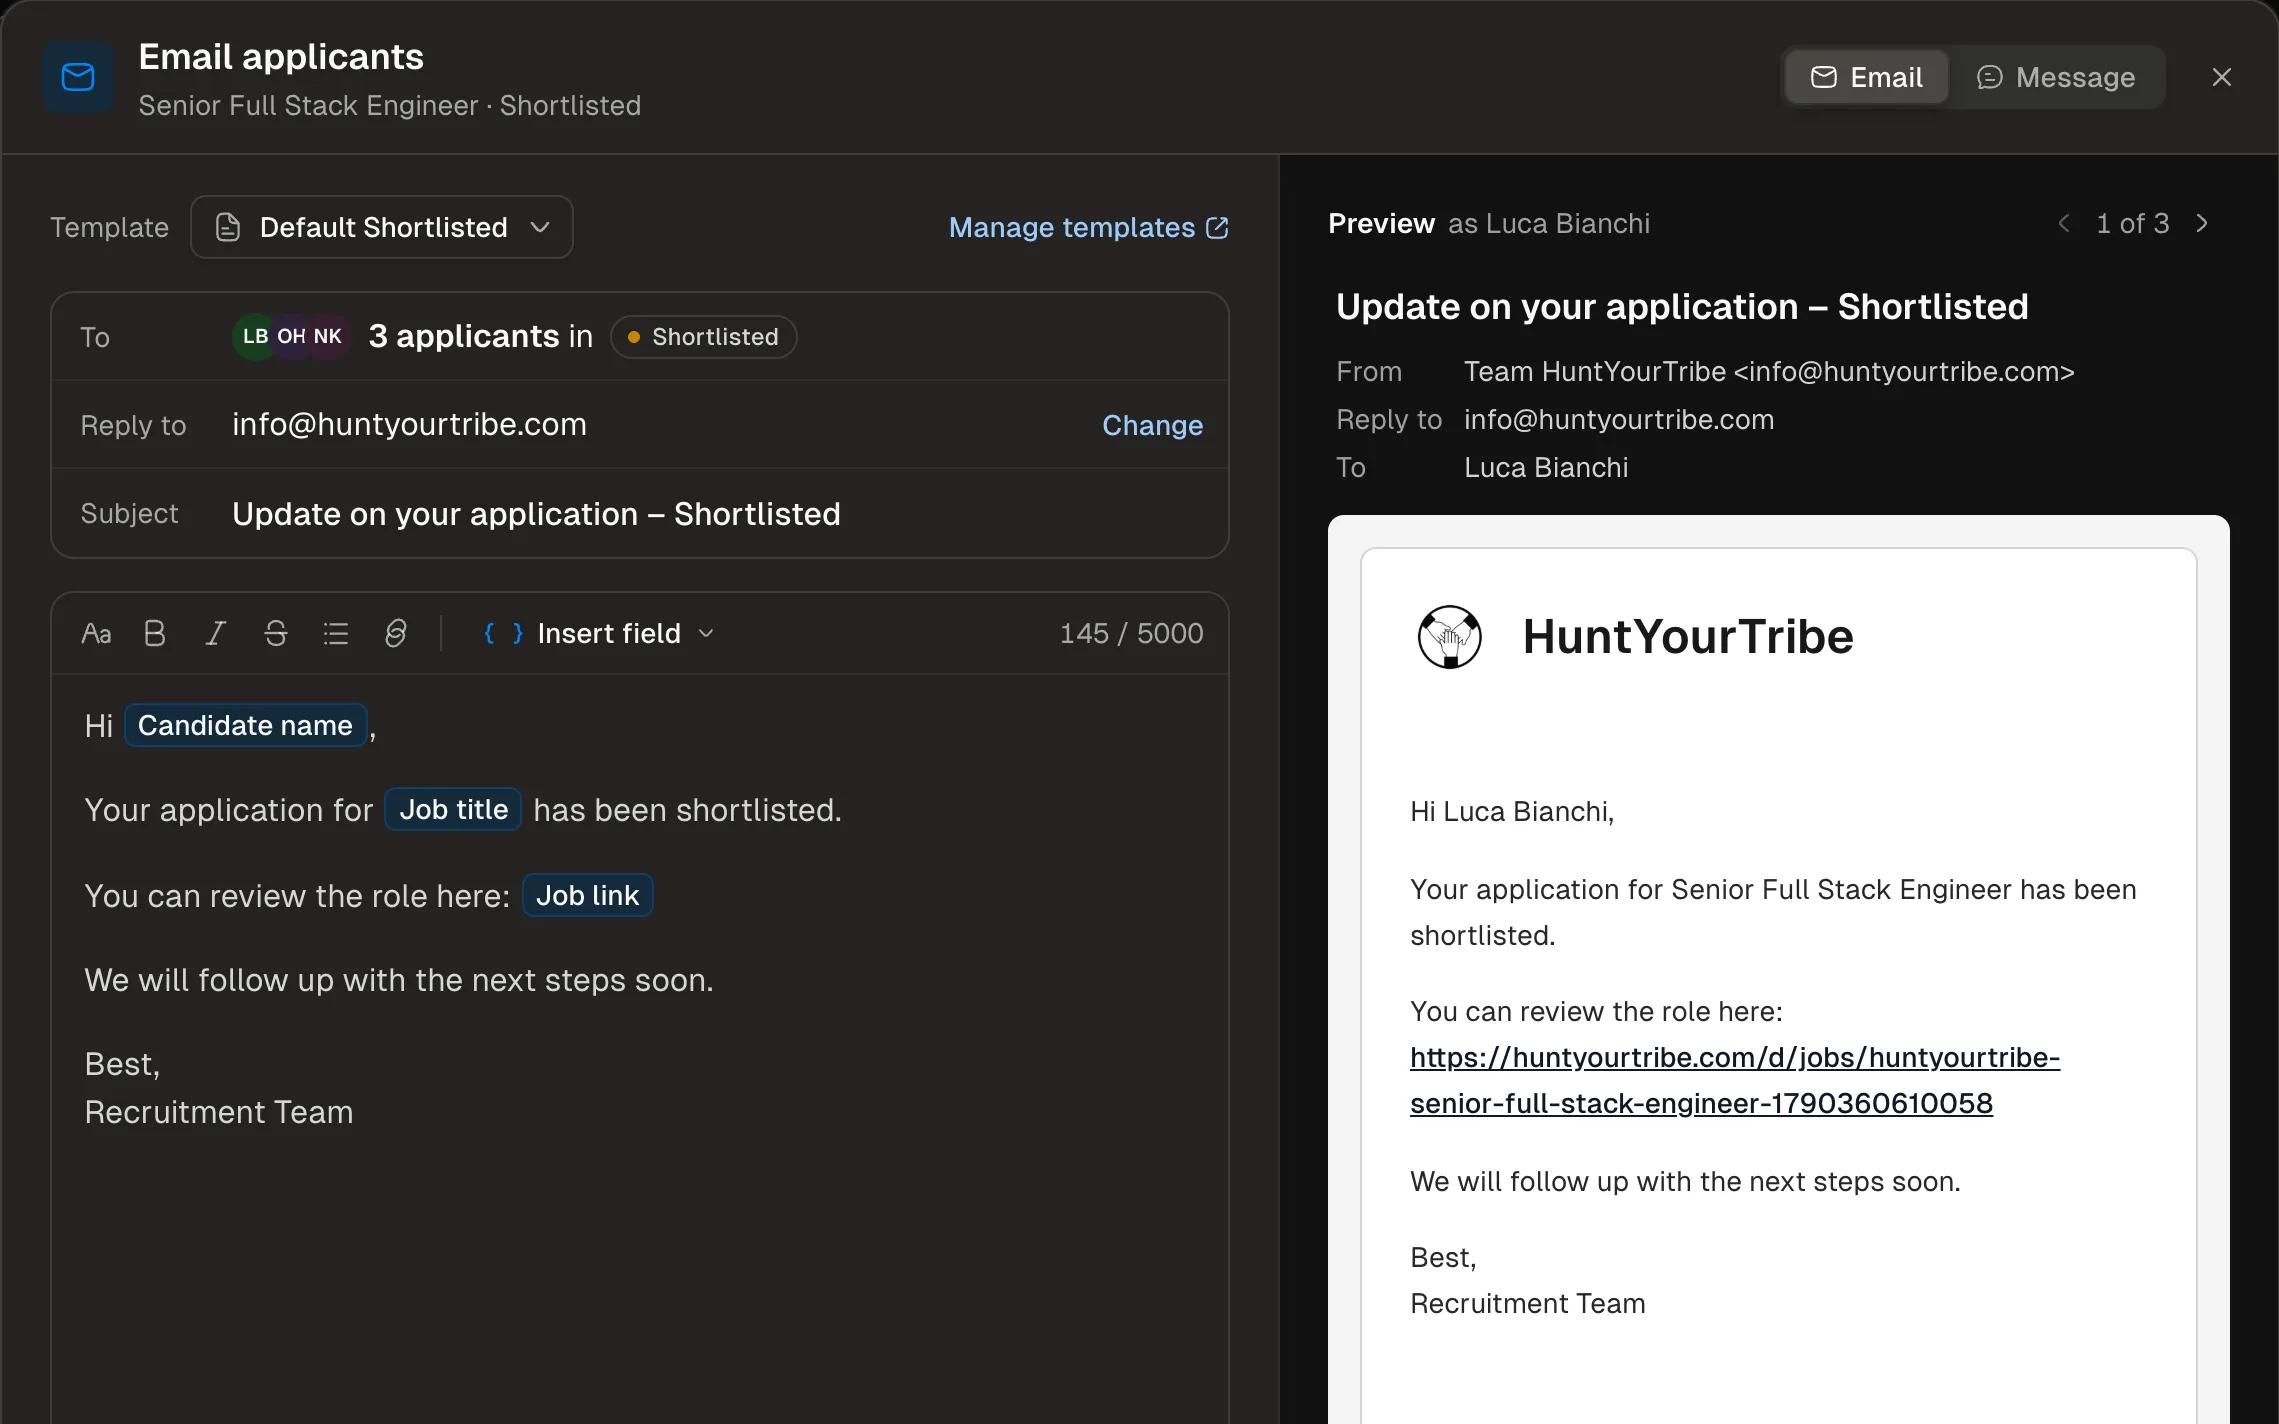Toggle italic formatting
The width and height of the screenshot is (2279, 1424).
click(x=215, y=634)
